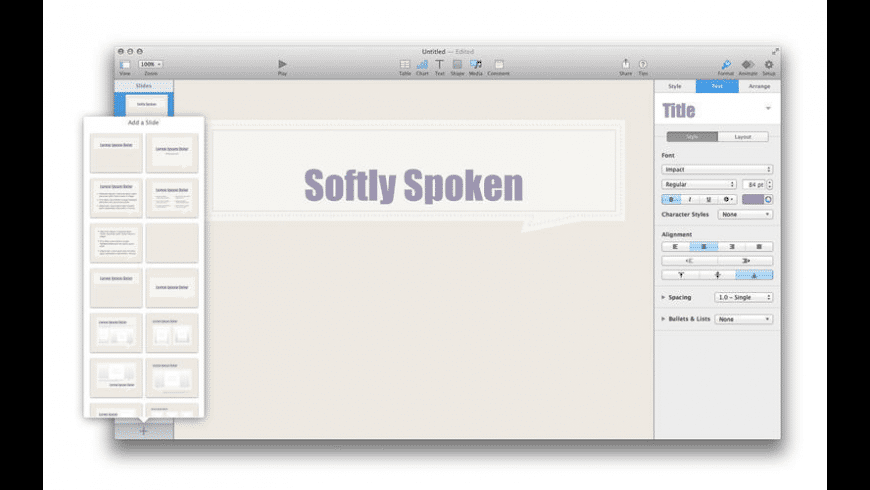This screenshot has width=870, height=490.
Task: Toggle Italic formatting button
Action: point(690,199)
